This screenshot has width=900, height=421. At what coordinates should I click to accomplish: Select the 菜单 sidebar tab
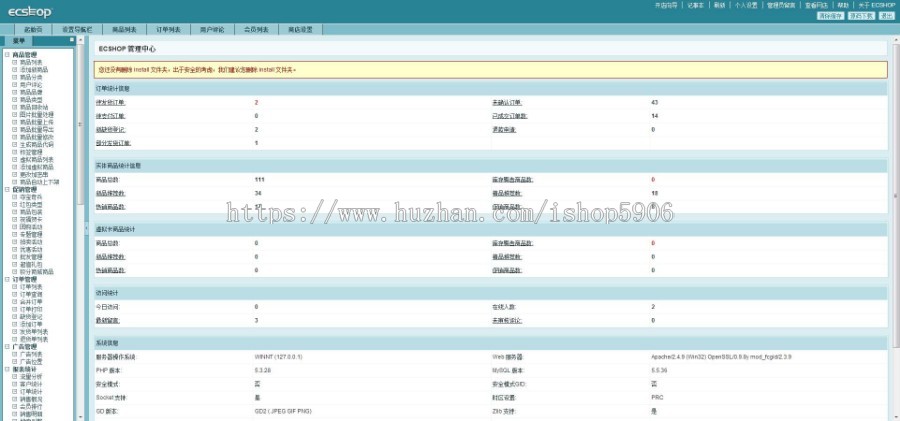coord(18,41)
